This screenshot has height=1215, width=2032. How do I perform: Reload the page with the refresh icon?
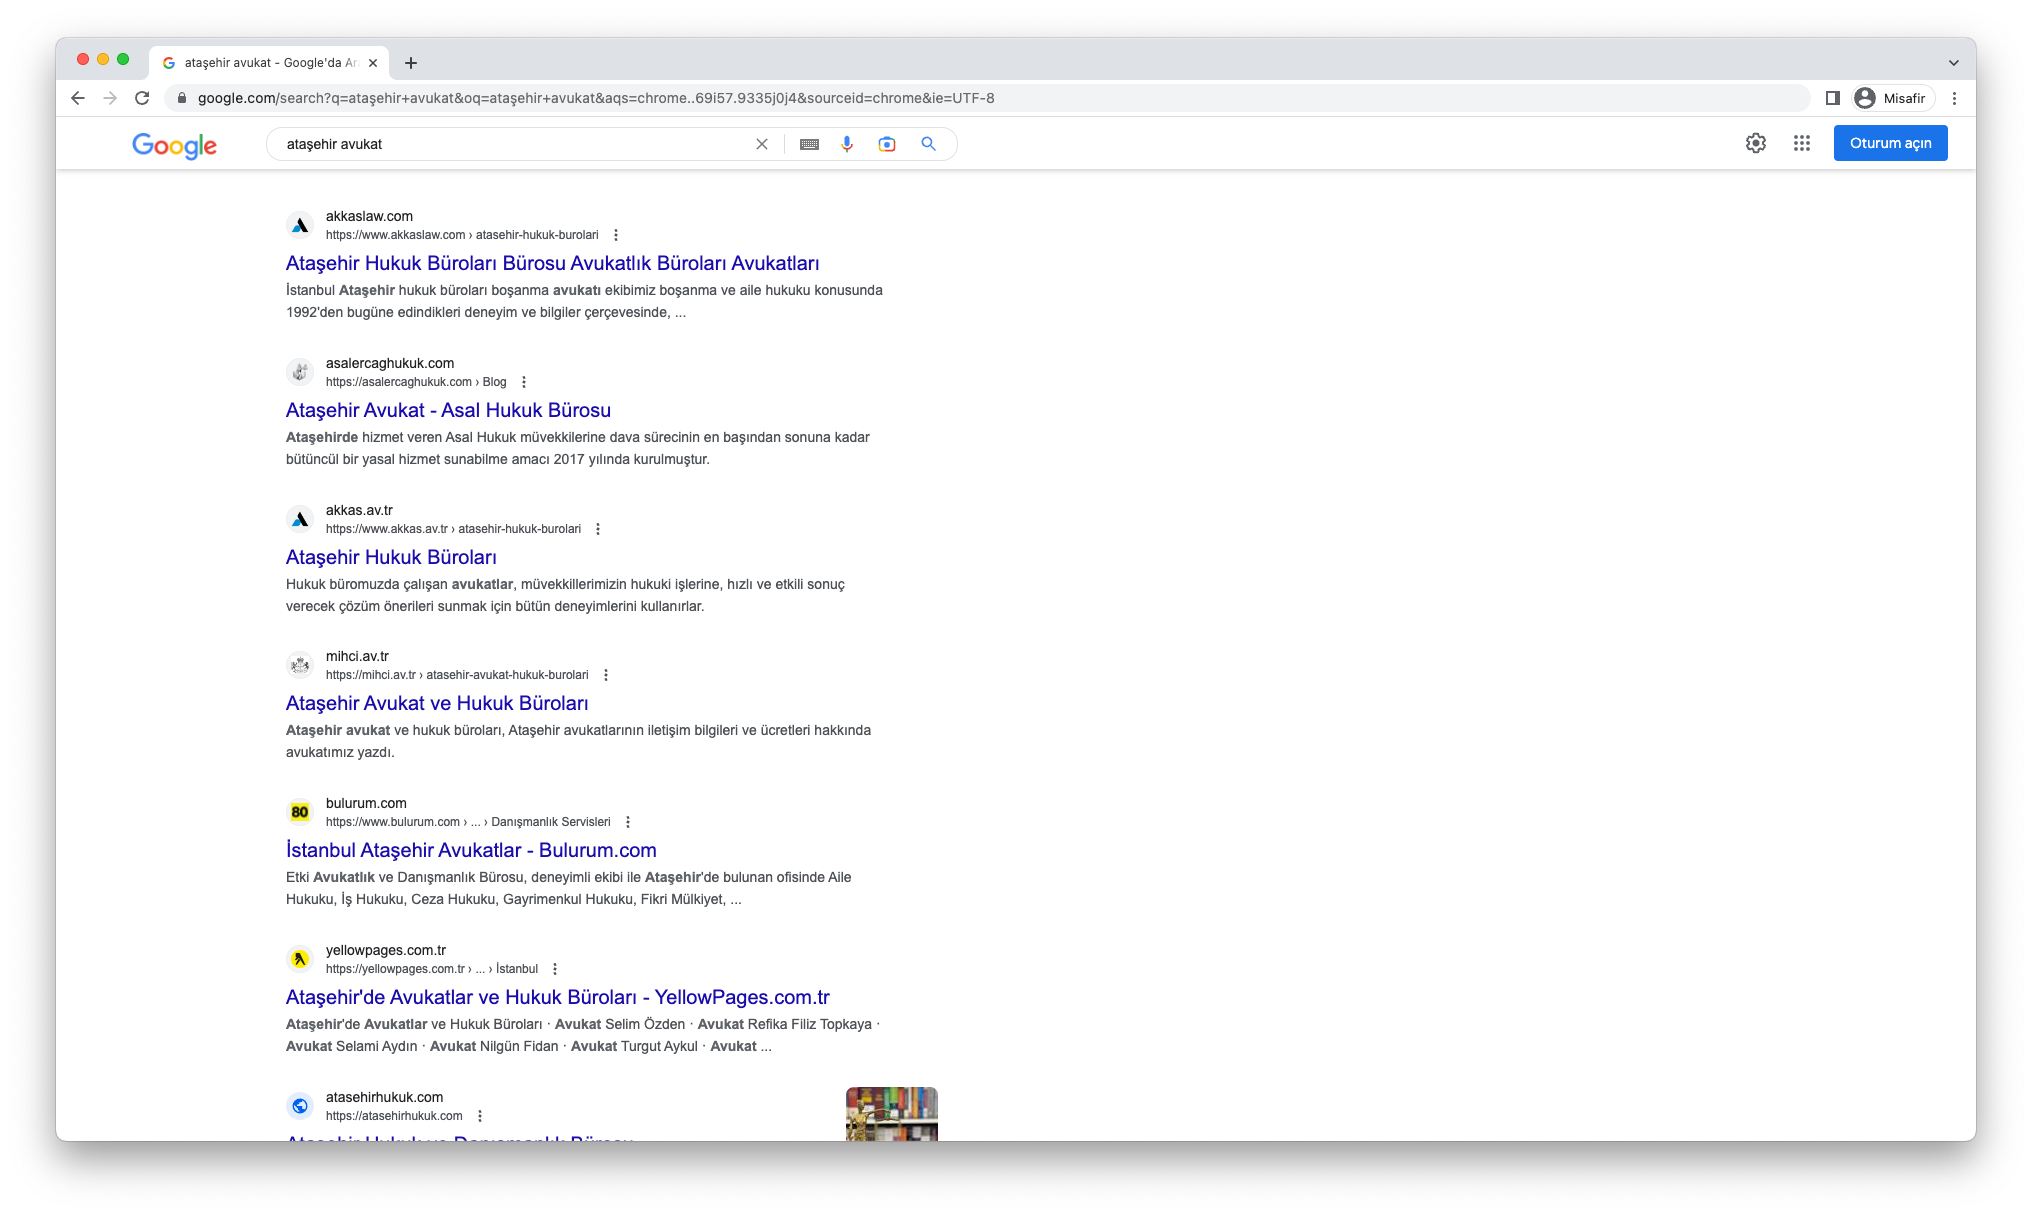(x=142, y=98)
